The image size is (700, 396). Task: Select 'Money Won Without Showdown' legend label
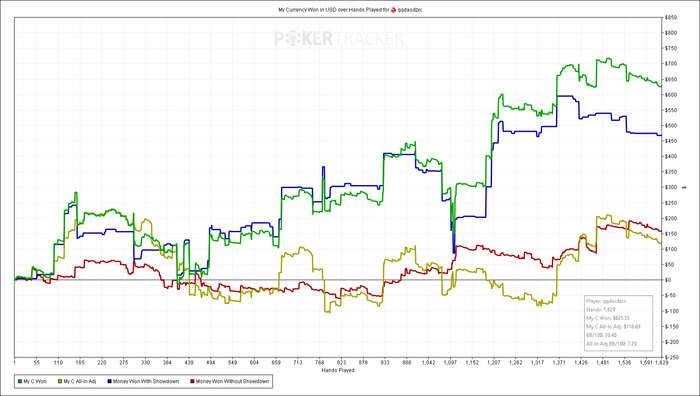(232, 381)
